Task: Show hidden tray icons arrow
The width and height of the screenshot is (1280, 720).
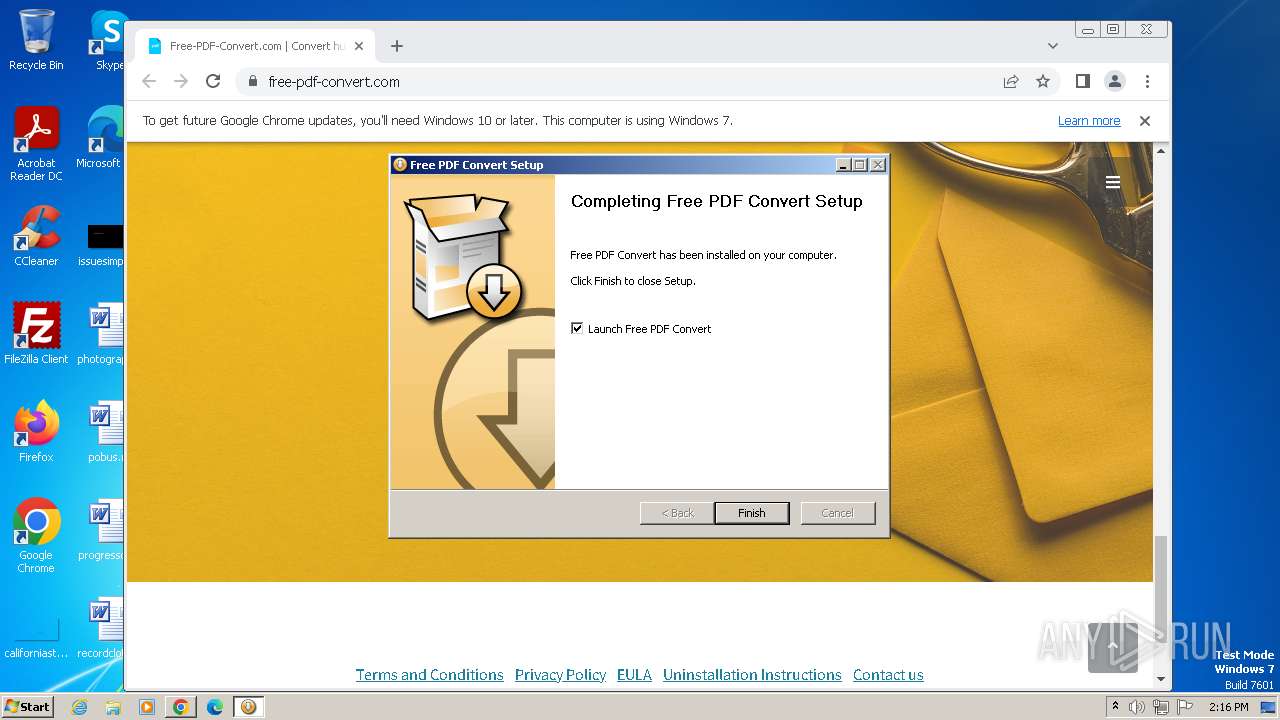Action: (1116, 707)
